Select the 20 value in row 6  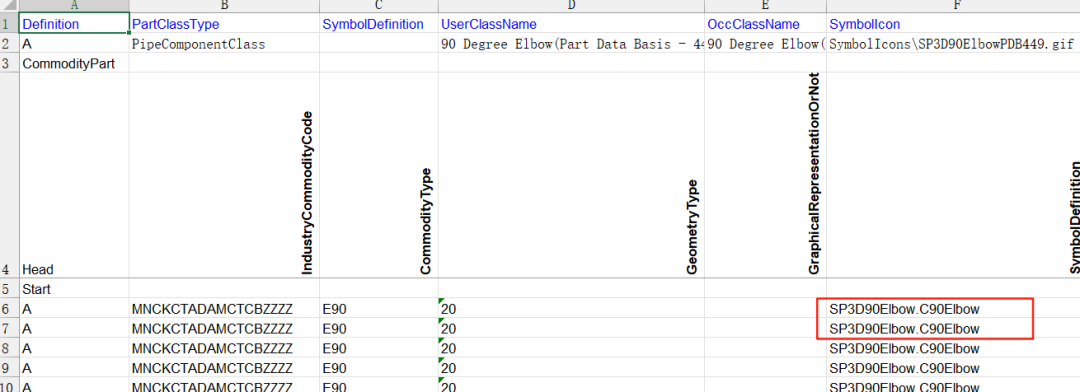(x=571, y=309)
